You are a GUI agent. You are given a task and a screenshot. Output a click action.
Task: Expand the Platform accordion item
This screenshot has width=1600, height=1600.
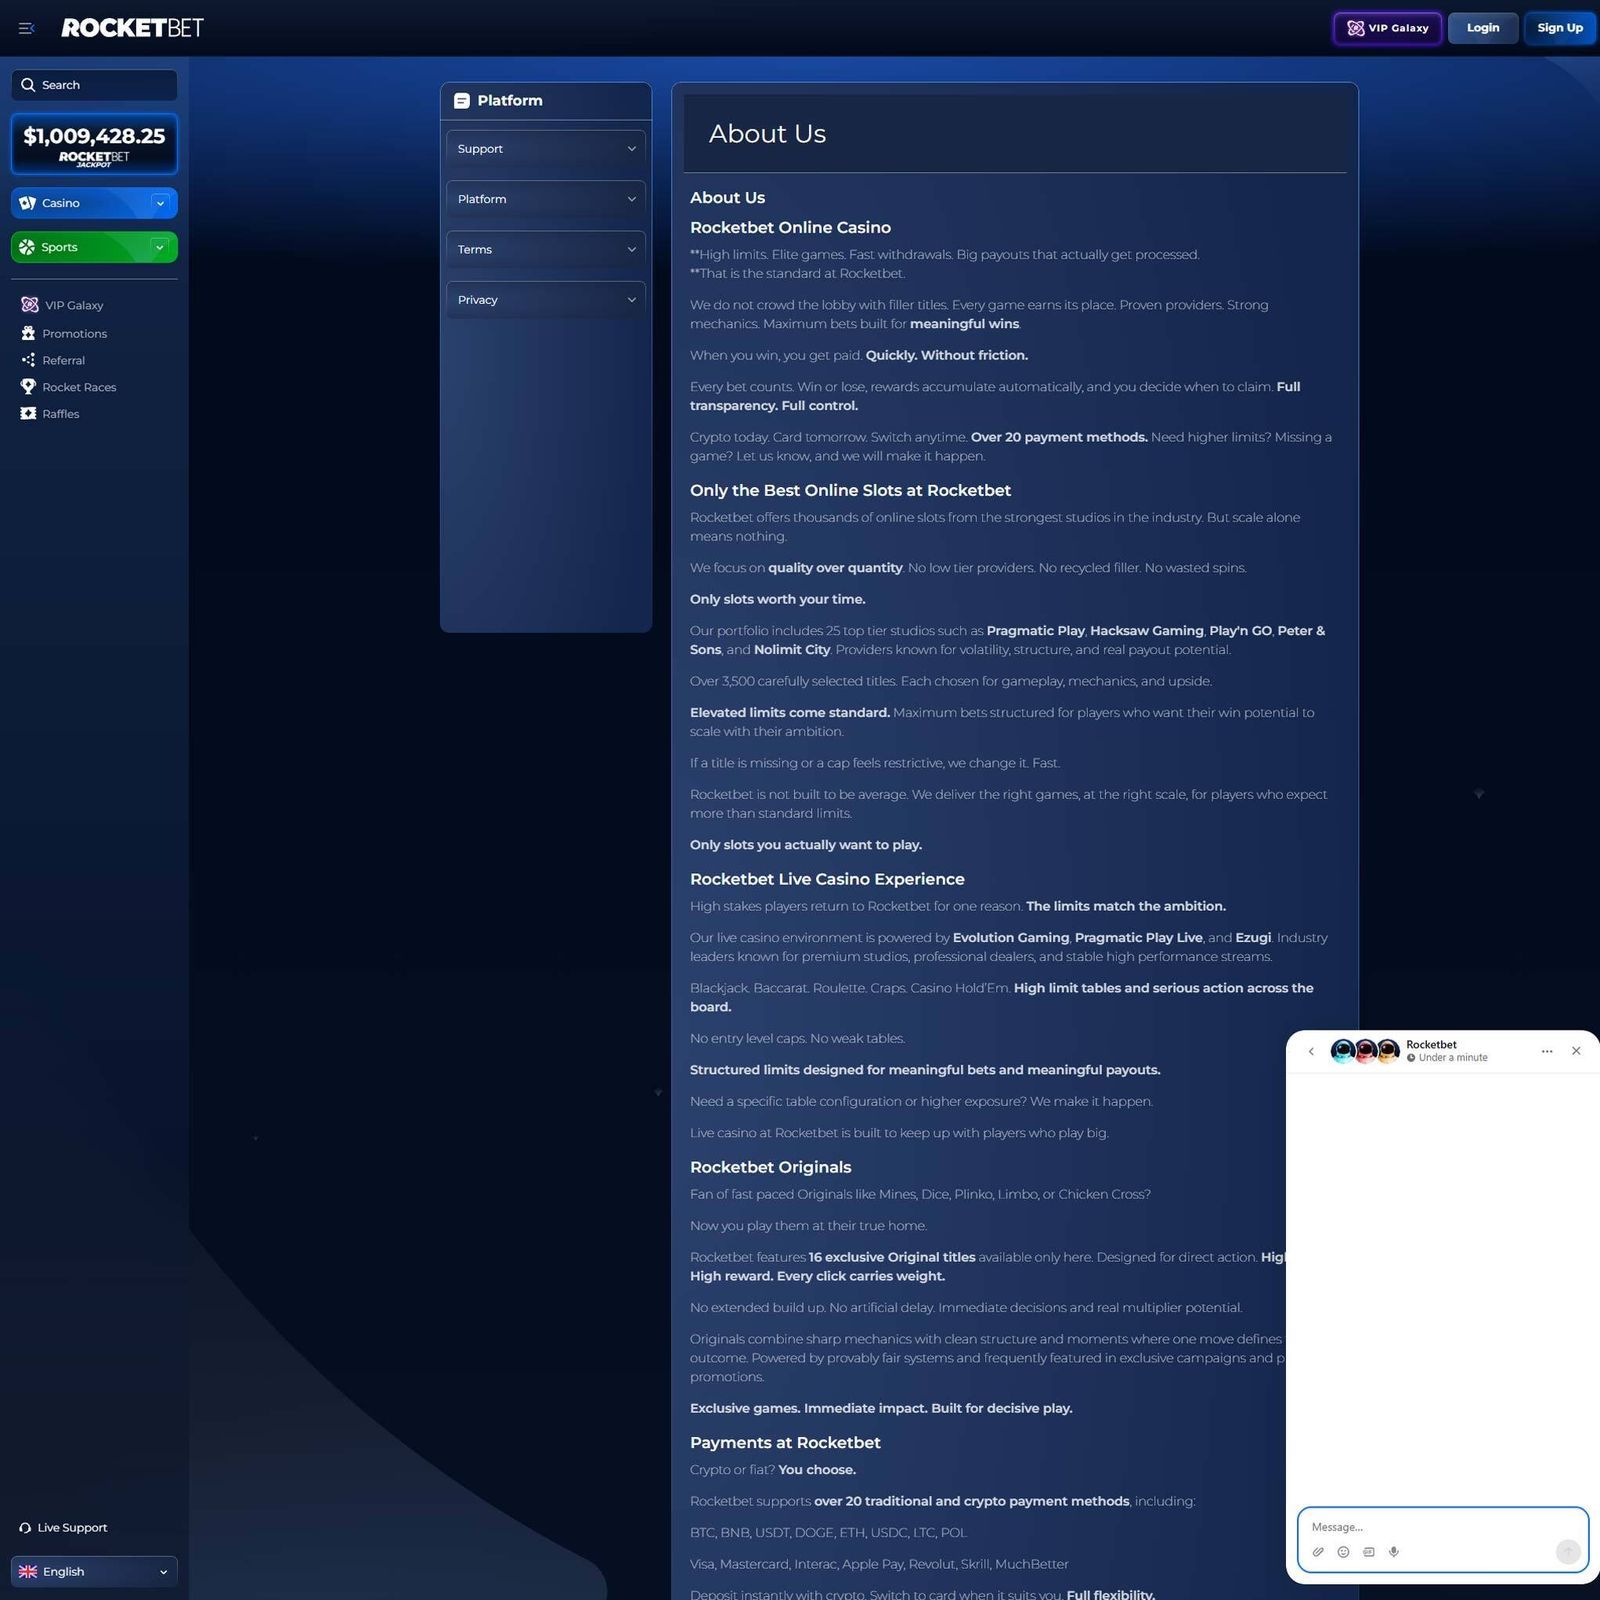click(546, 199)
